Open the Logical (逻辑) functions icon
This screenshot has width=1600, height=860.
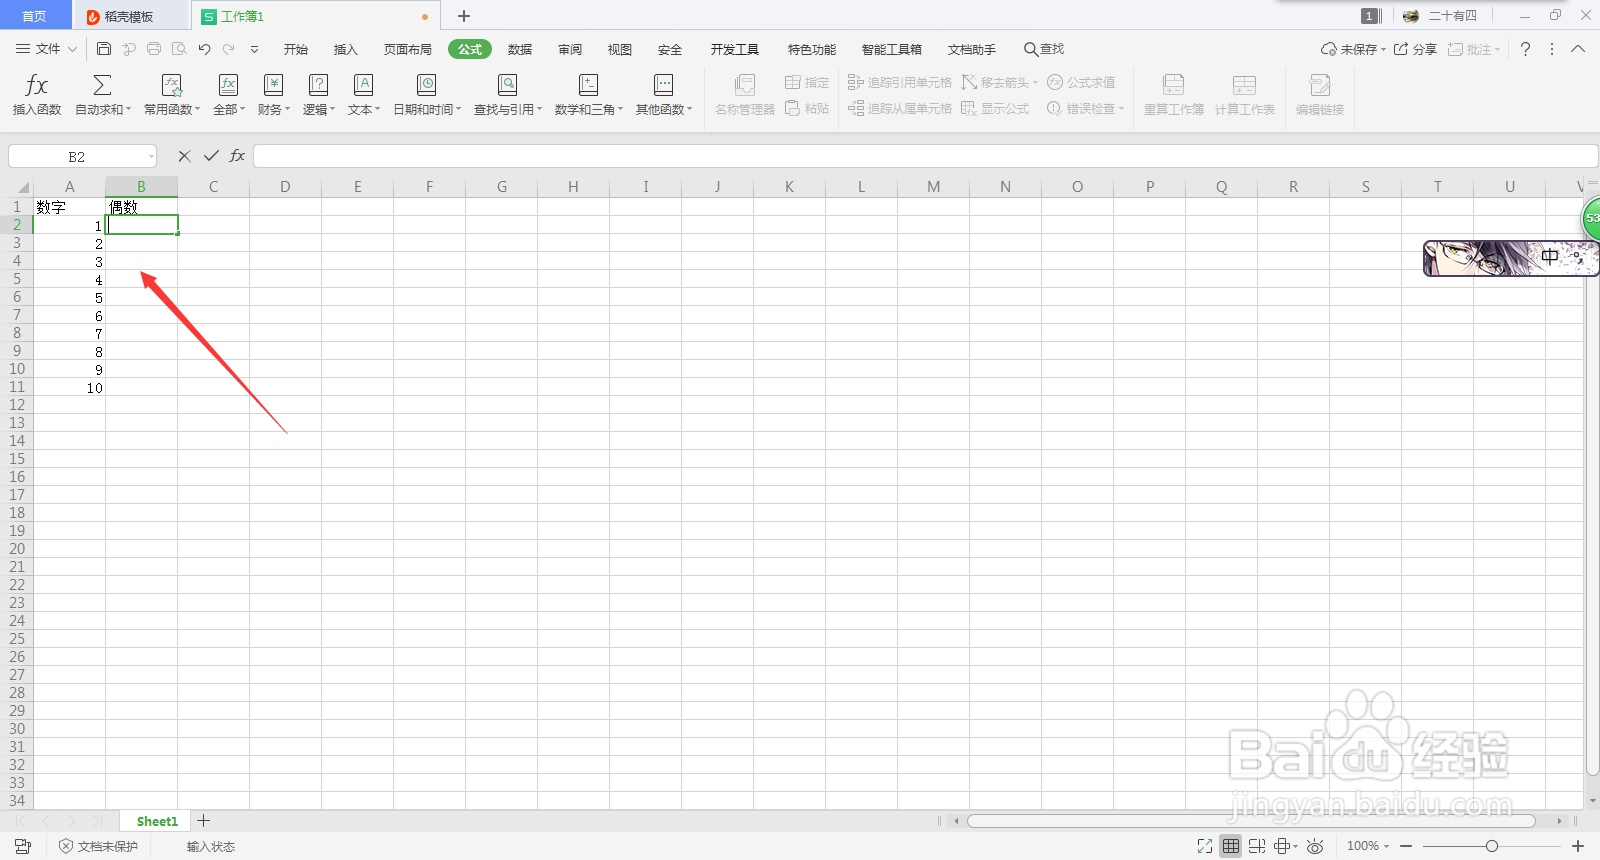click(318, 85)
